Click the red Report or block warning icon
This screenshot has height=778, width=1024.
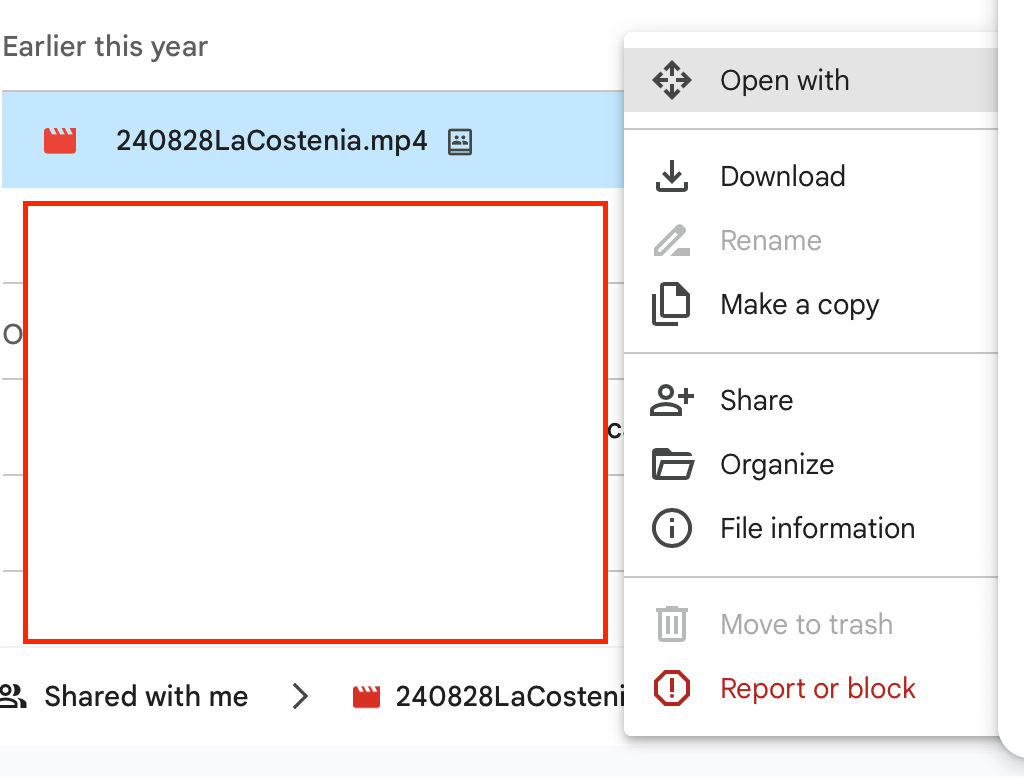(671, 688)
